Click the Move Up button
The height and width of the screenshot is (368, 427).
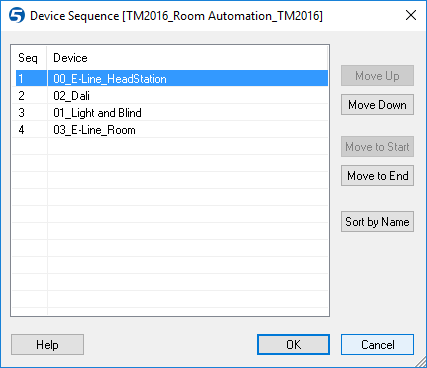click(x=377, y=76)
